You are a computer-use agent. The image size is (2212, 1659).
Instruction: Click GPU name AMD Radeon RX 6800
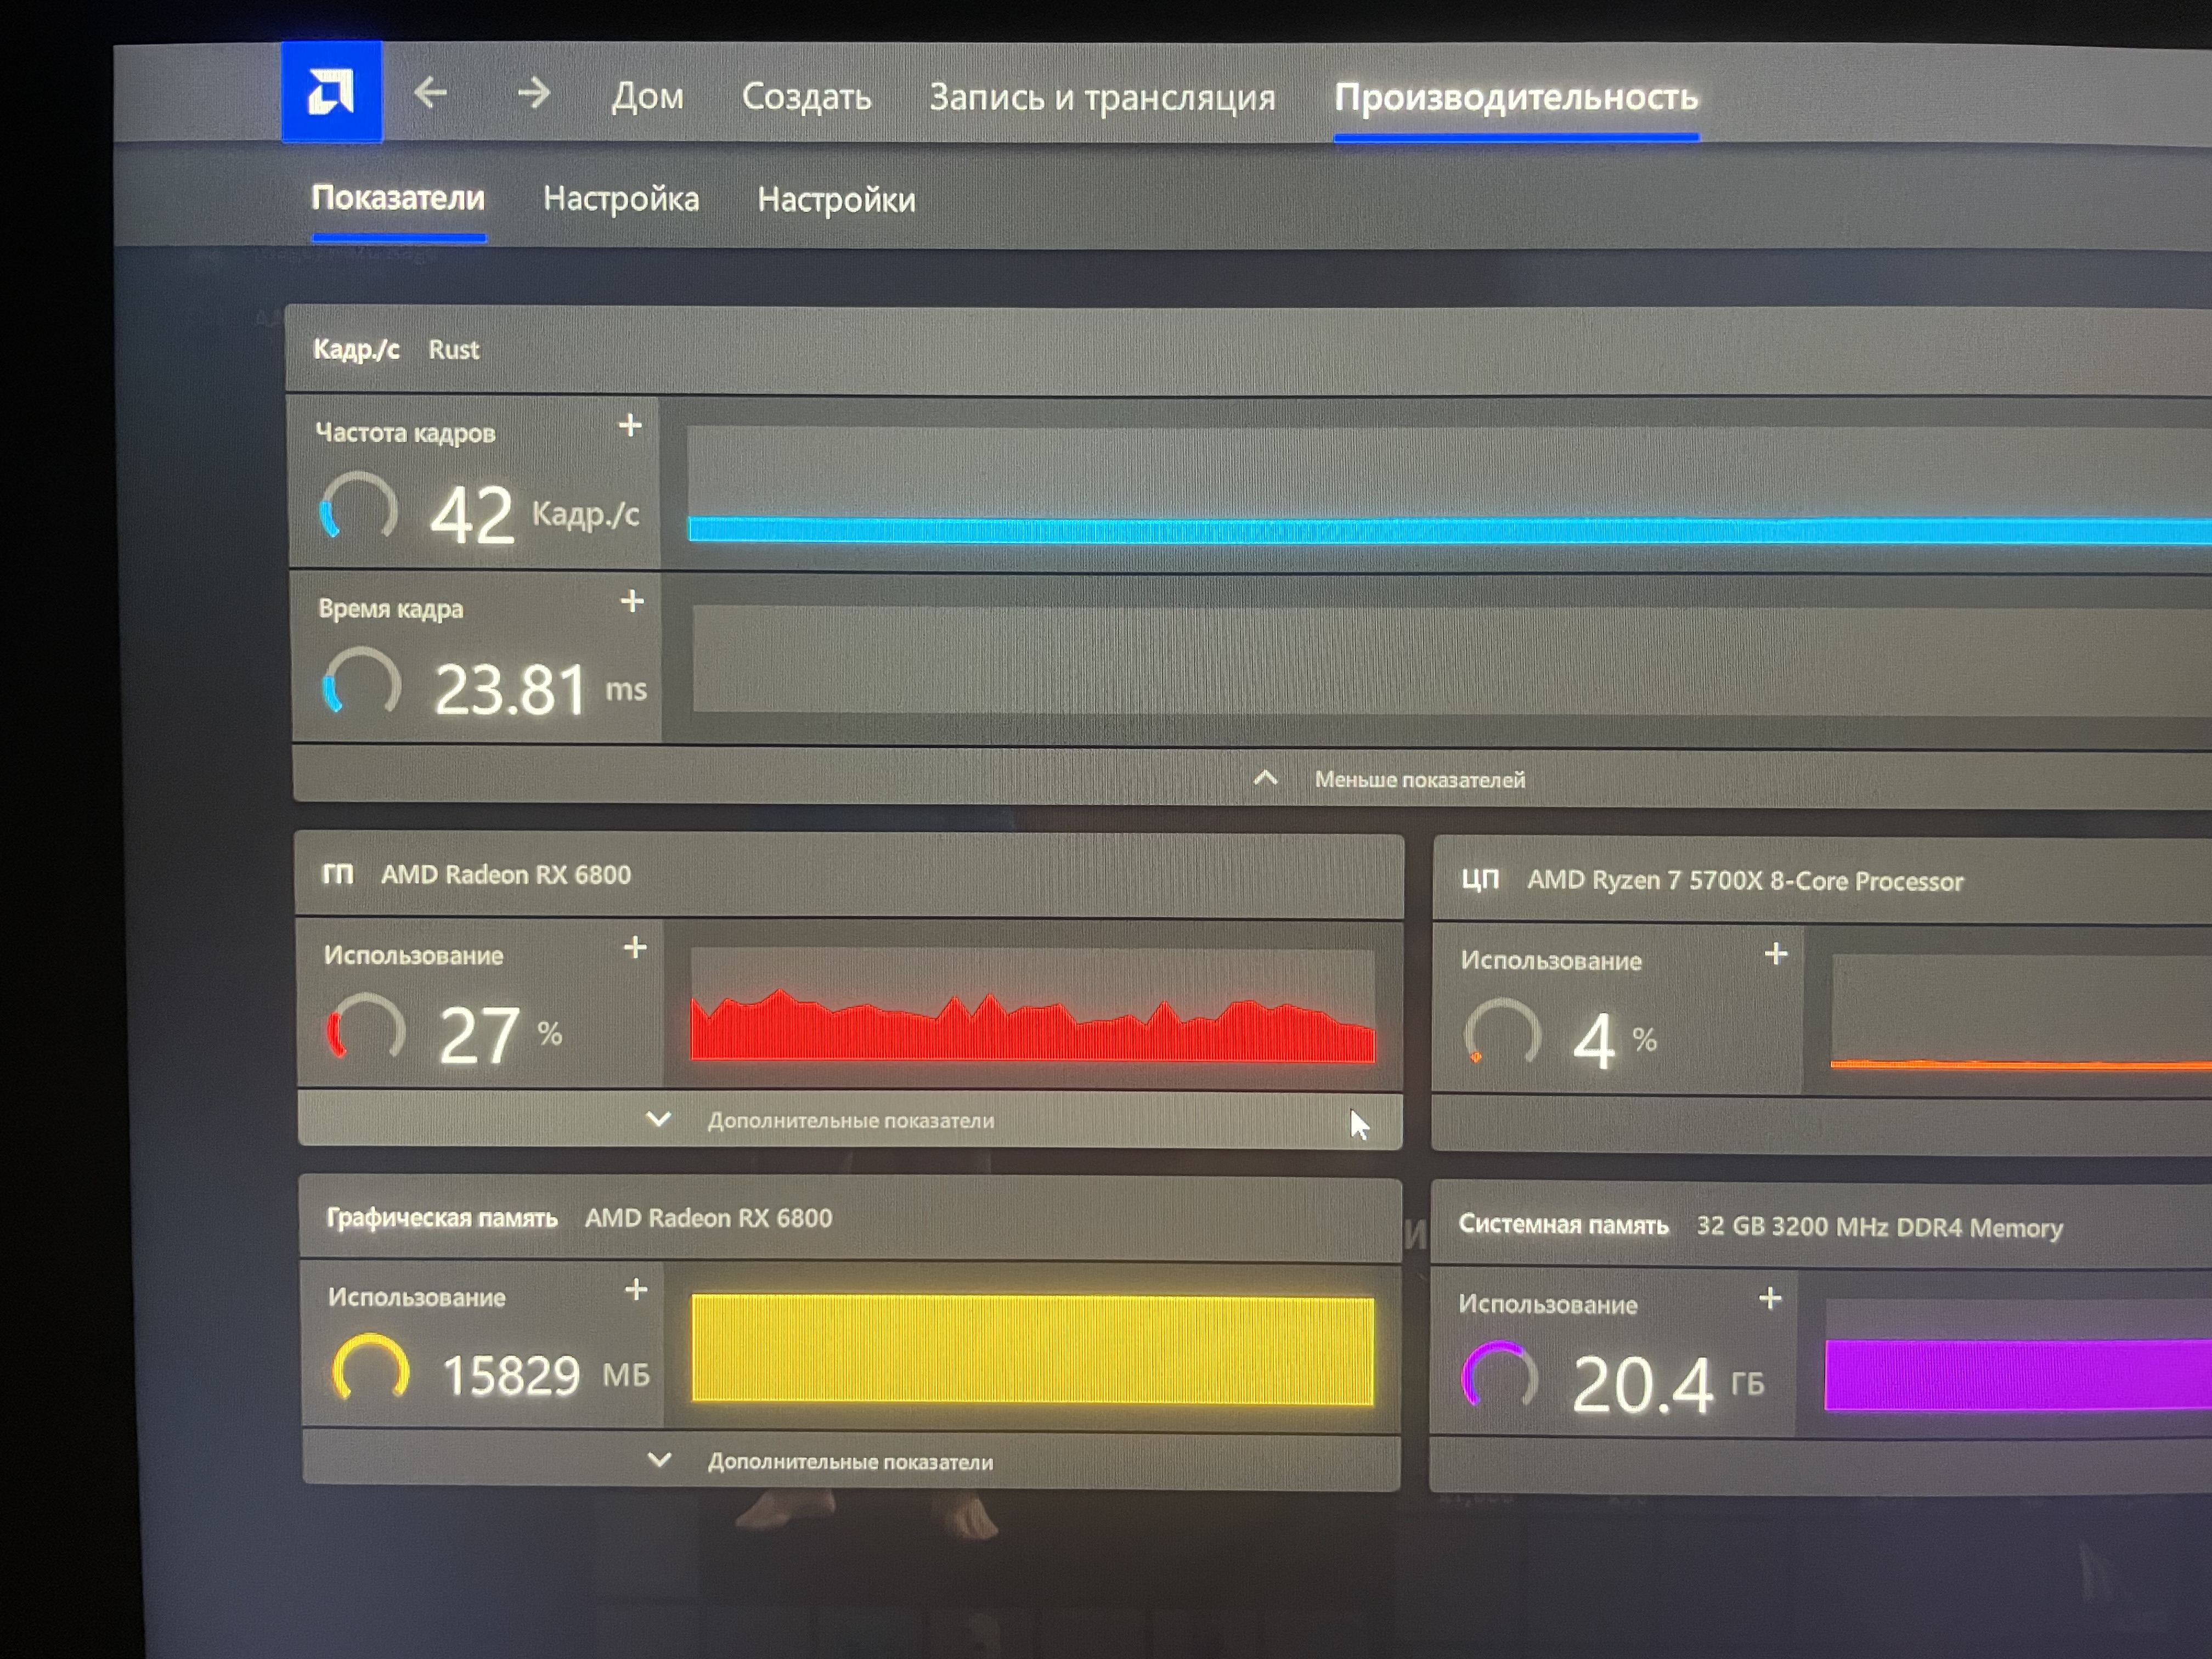[x=506, y=875]
